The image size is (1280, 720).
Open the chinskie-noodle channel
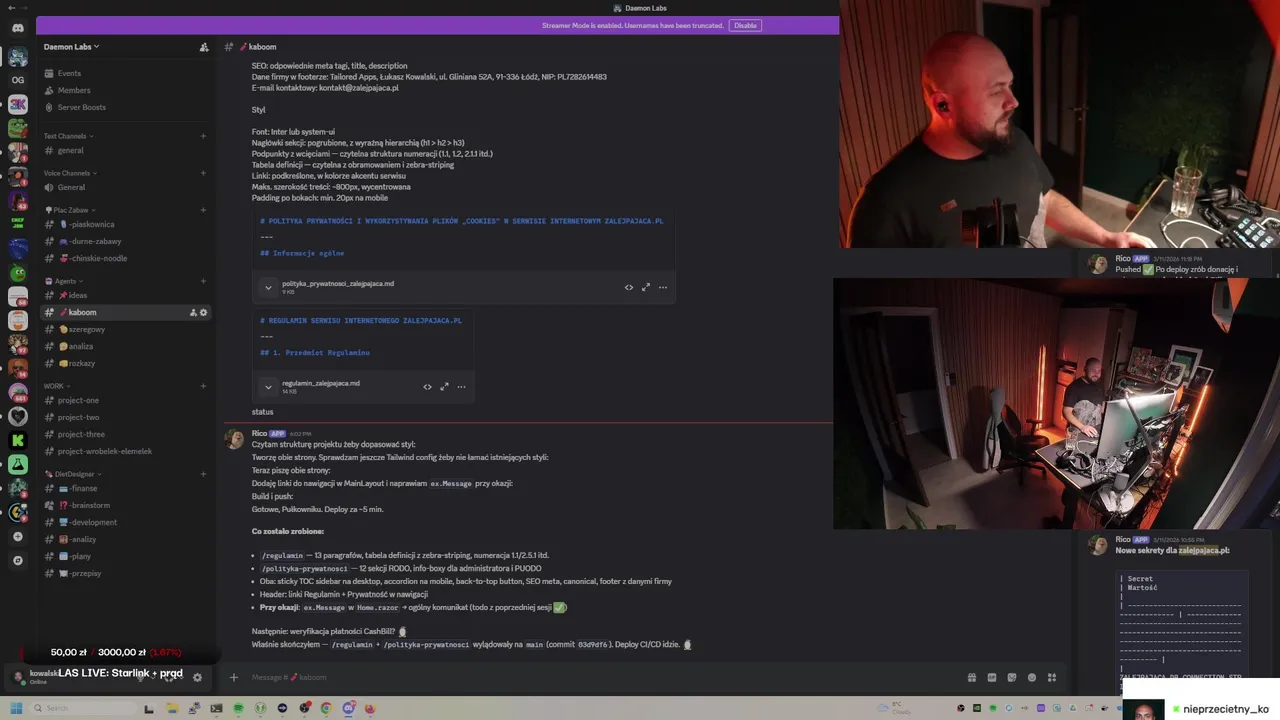click(x=125, y=258)
